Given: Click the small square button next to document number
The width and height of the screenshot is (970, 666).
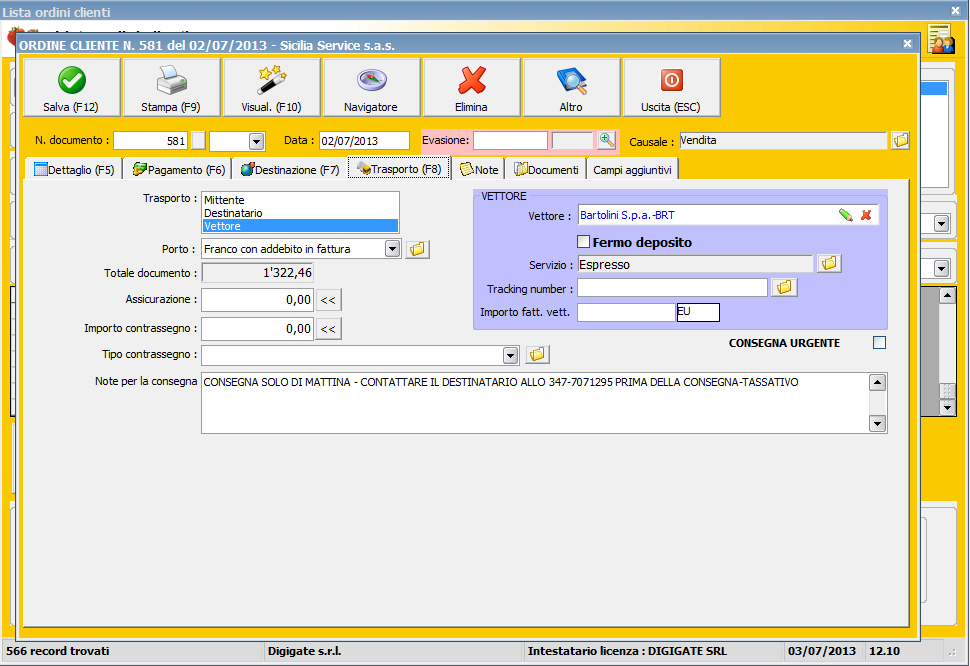Looking at the screenshot, I should (198, 140).
